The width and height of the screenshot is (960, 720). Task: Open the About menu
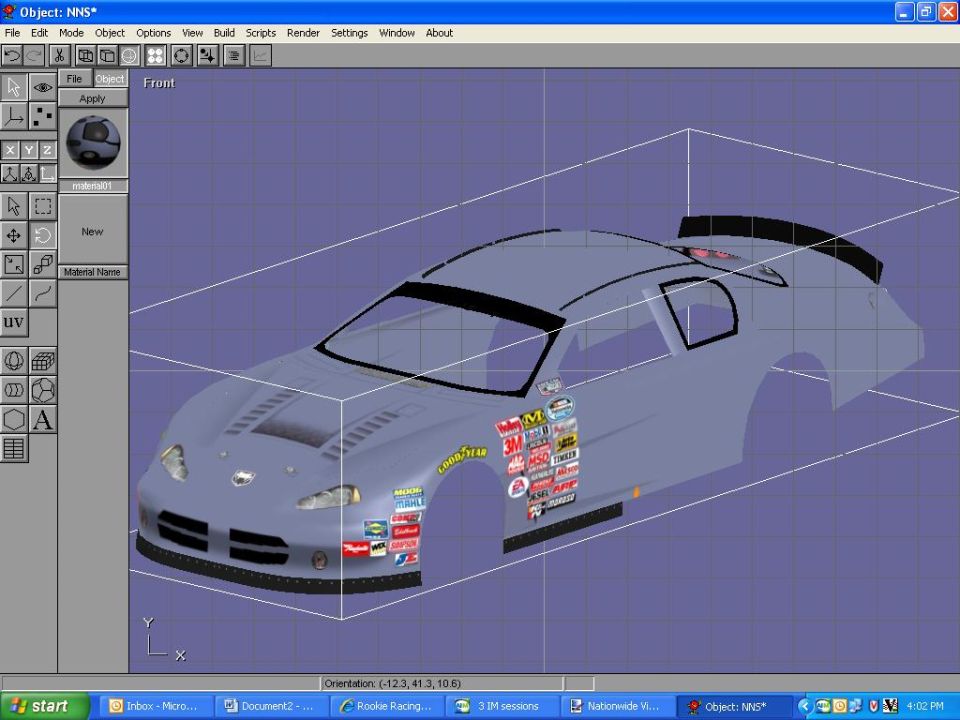[x=440, y=33]
